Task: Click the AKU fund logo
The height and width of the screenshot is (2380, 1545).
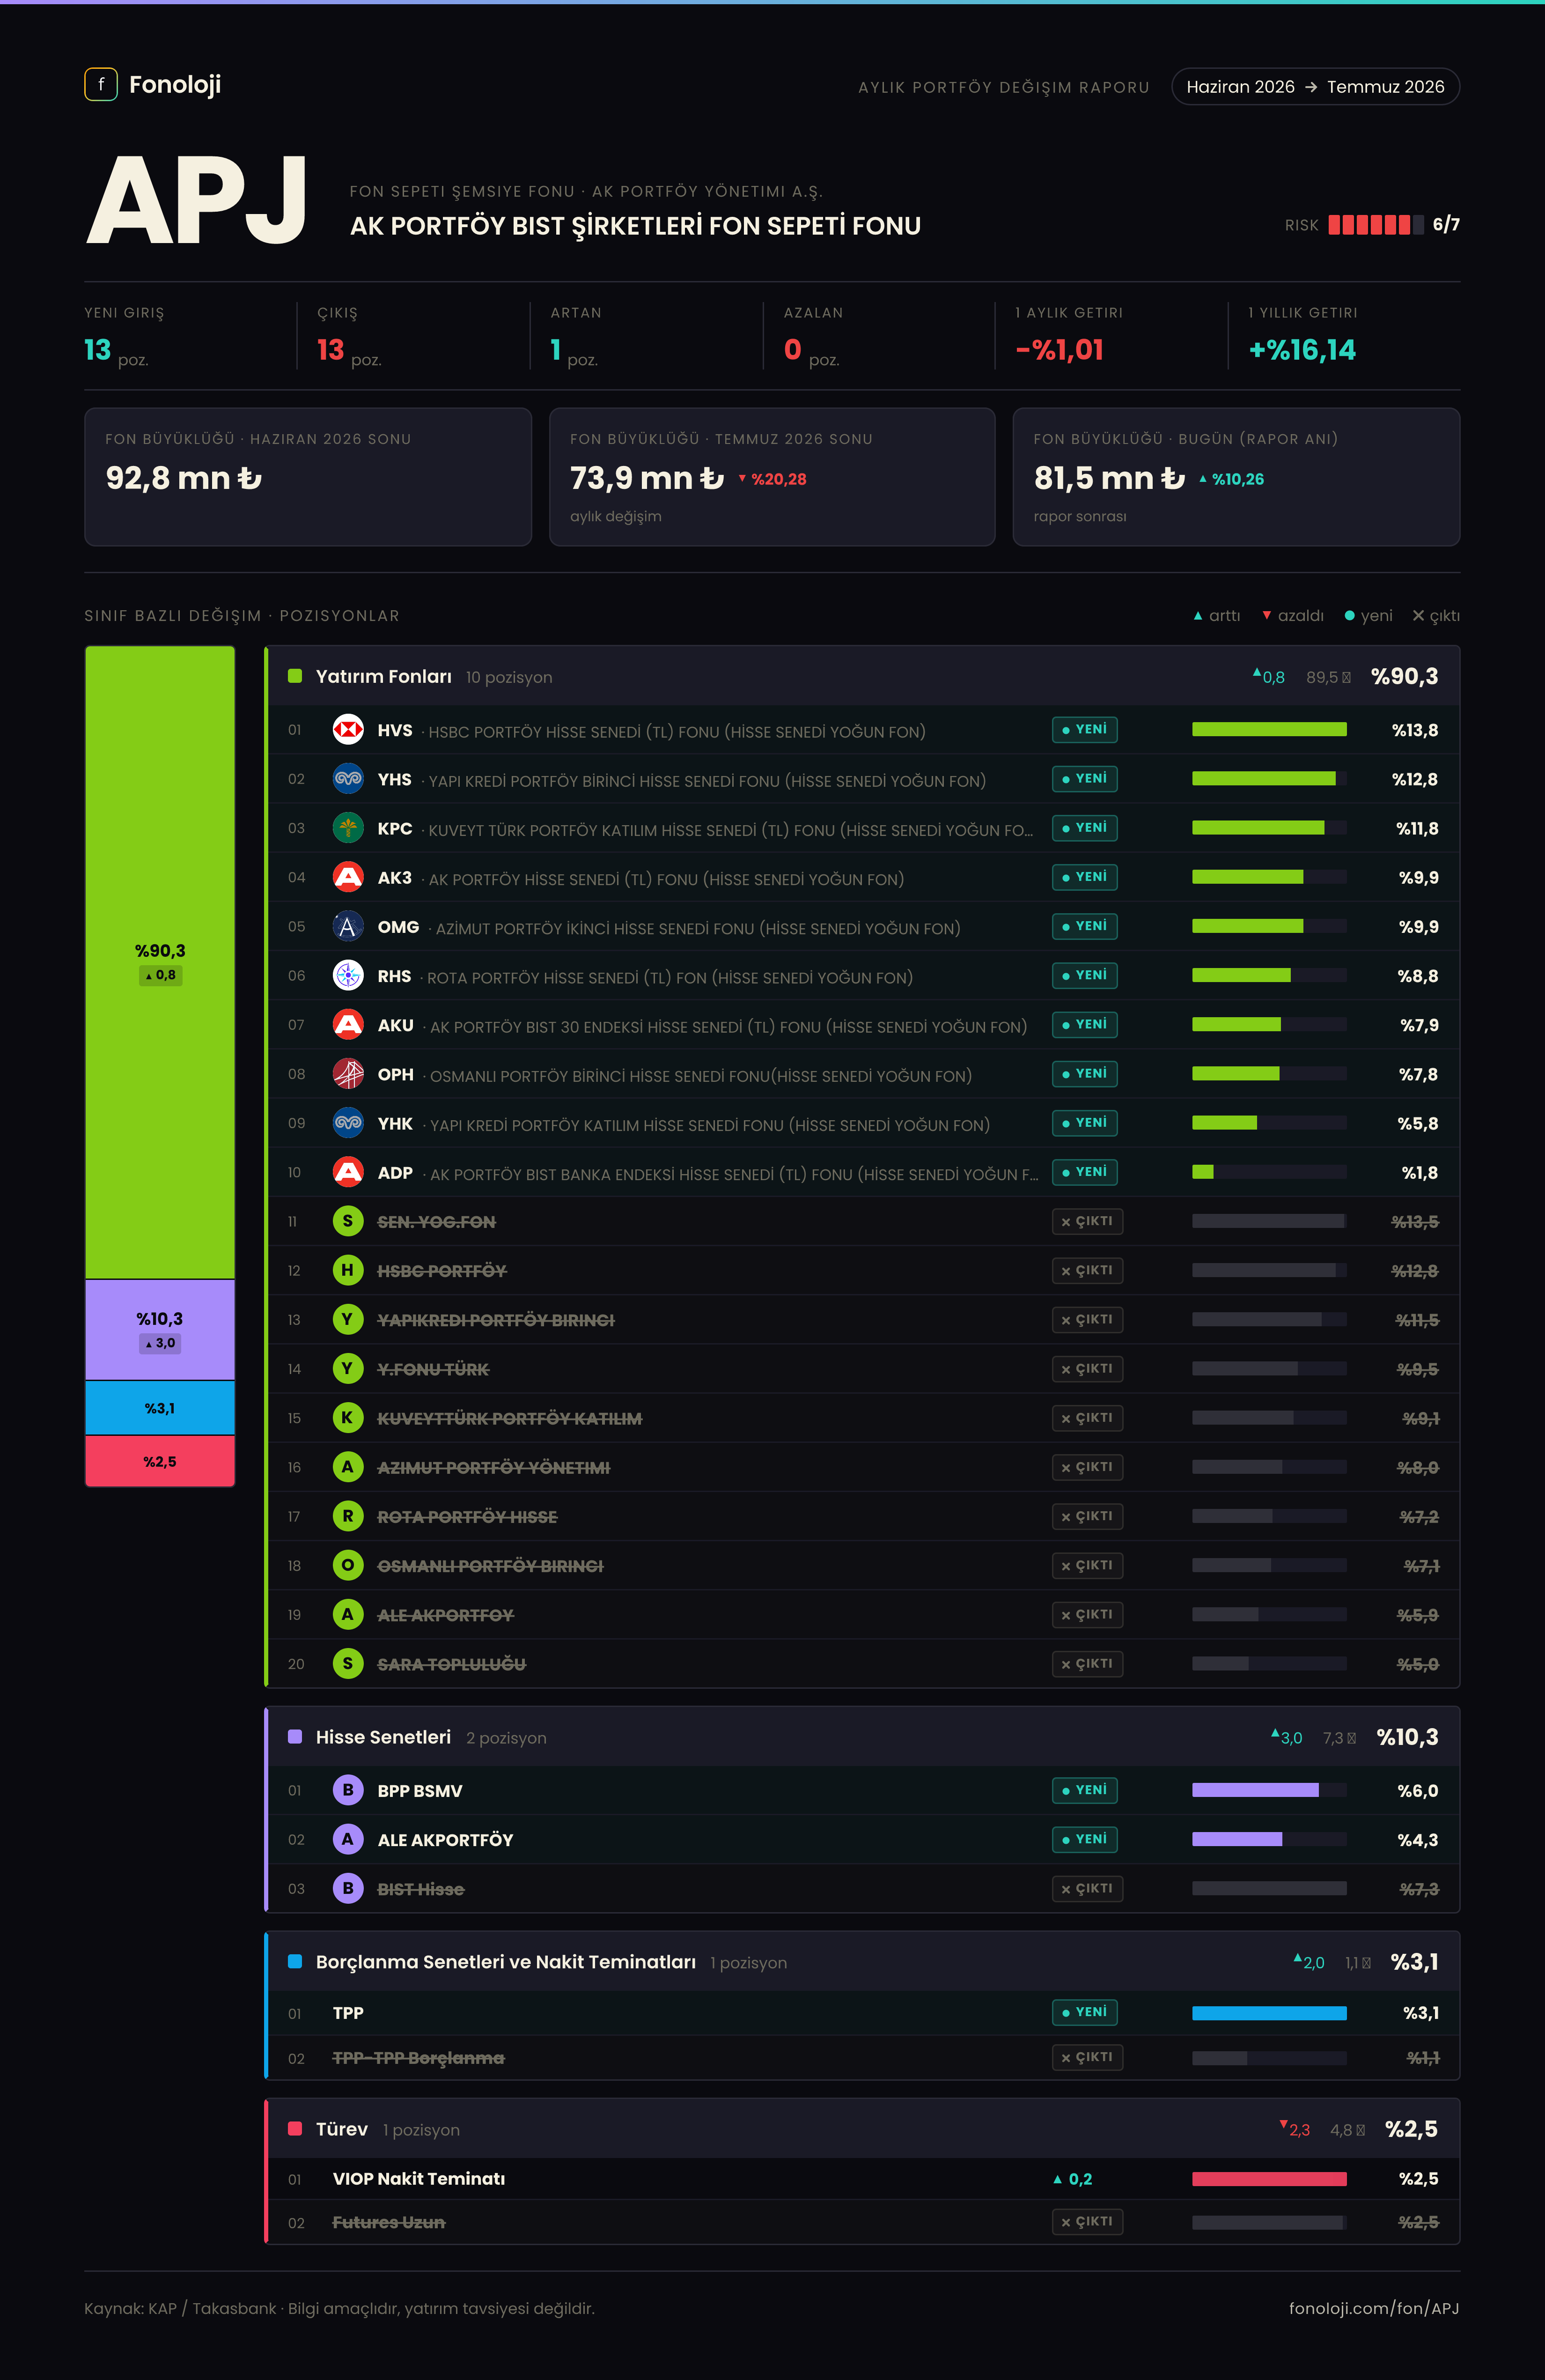Action: click(x=348, y=1025)
